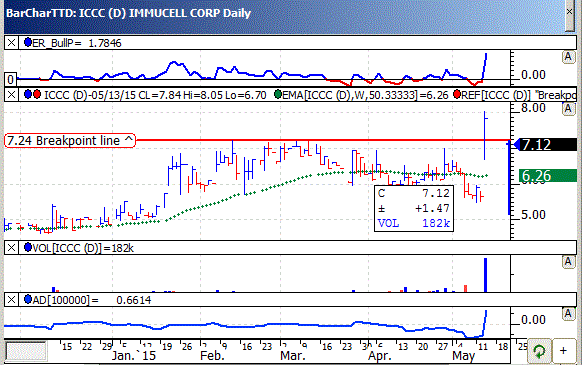
Task: Click the blue and red dots beside ICCC (D)-05/13/15
Action: pos(32,94)
